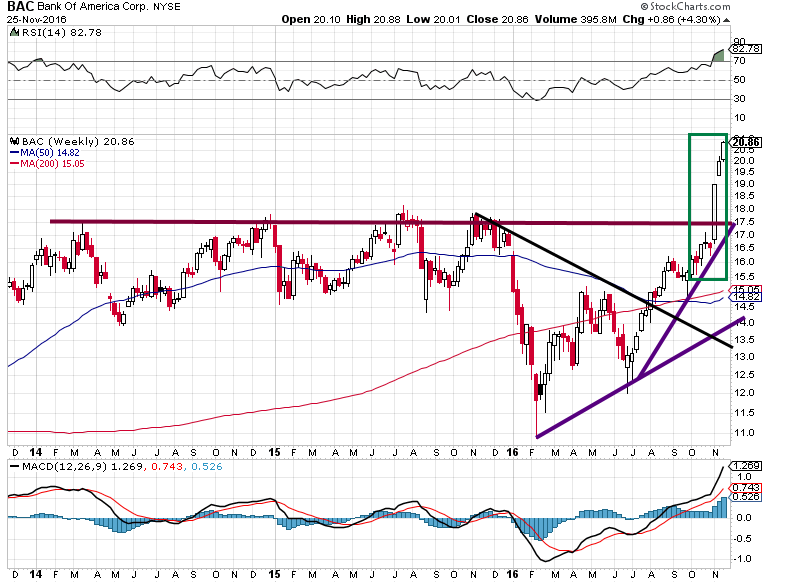797x588 pixels.
Task: Click the 19.0 price axis label
Action: [744, 184]
